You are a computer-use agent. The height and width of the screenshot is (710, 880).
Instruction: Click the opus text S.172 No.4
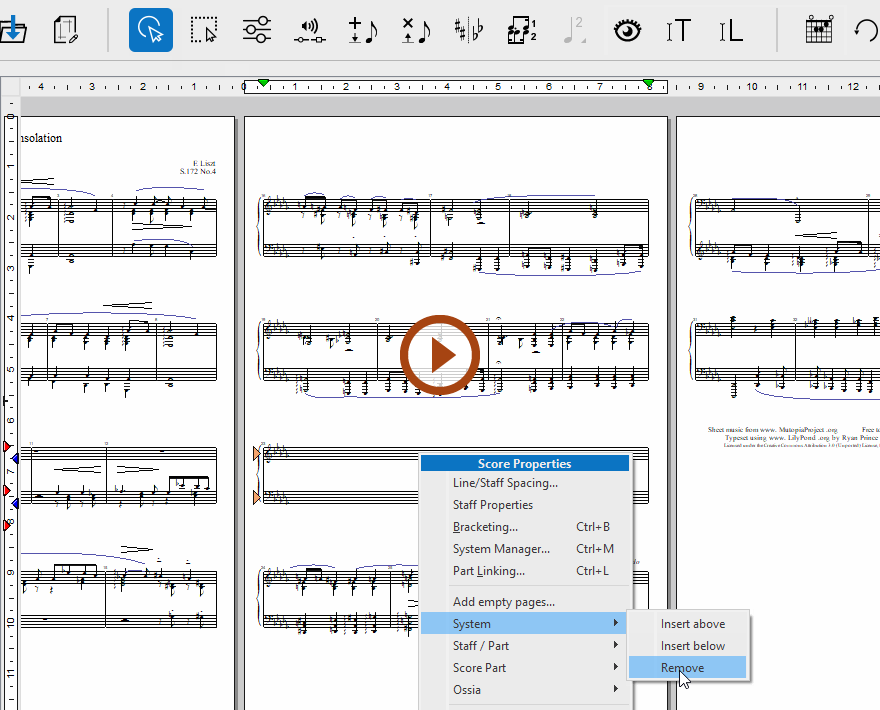[x=198, y=171]
